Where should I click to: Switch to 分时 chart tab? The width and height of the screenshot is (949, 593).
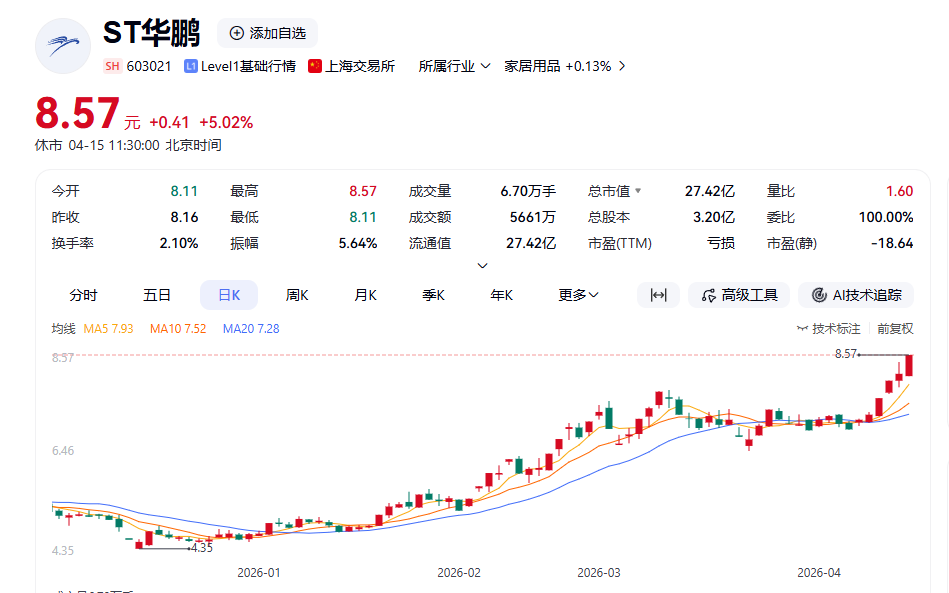tap(84, 295)
